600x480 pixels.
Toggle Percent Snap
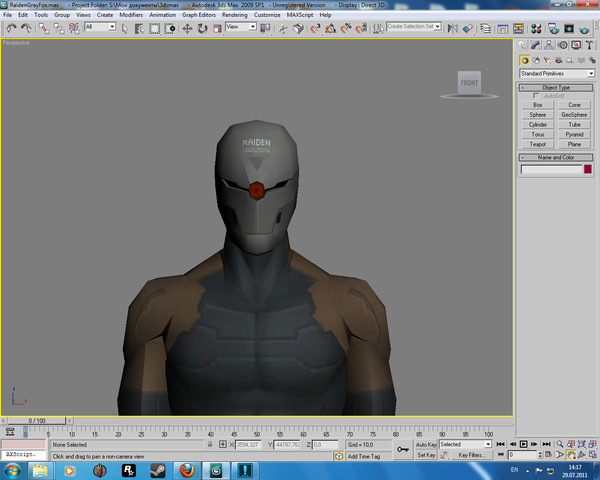coord(346,29)
